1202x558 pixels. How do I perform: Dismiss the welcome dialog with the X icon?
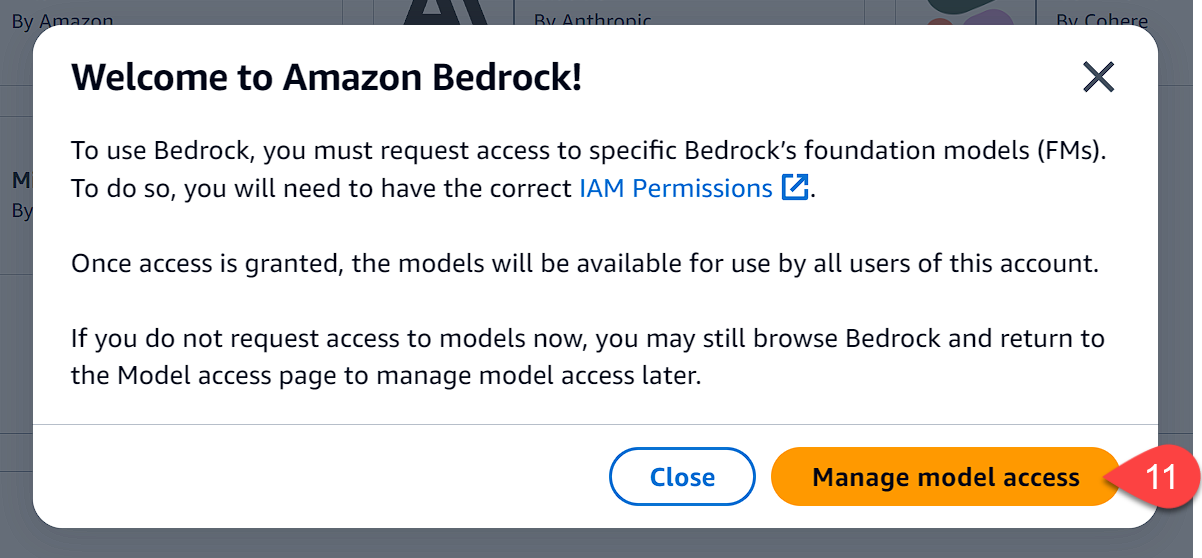[1098, 77]
